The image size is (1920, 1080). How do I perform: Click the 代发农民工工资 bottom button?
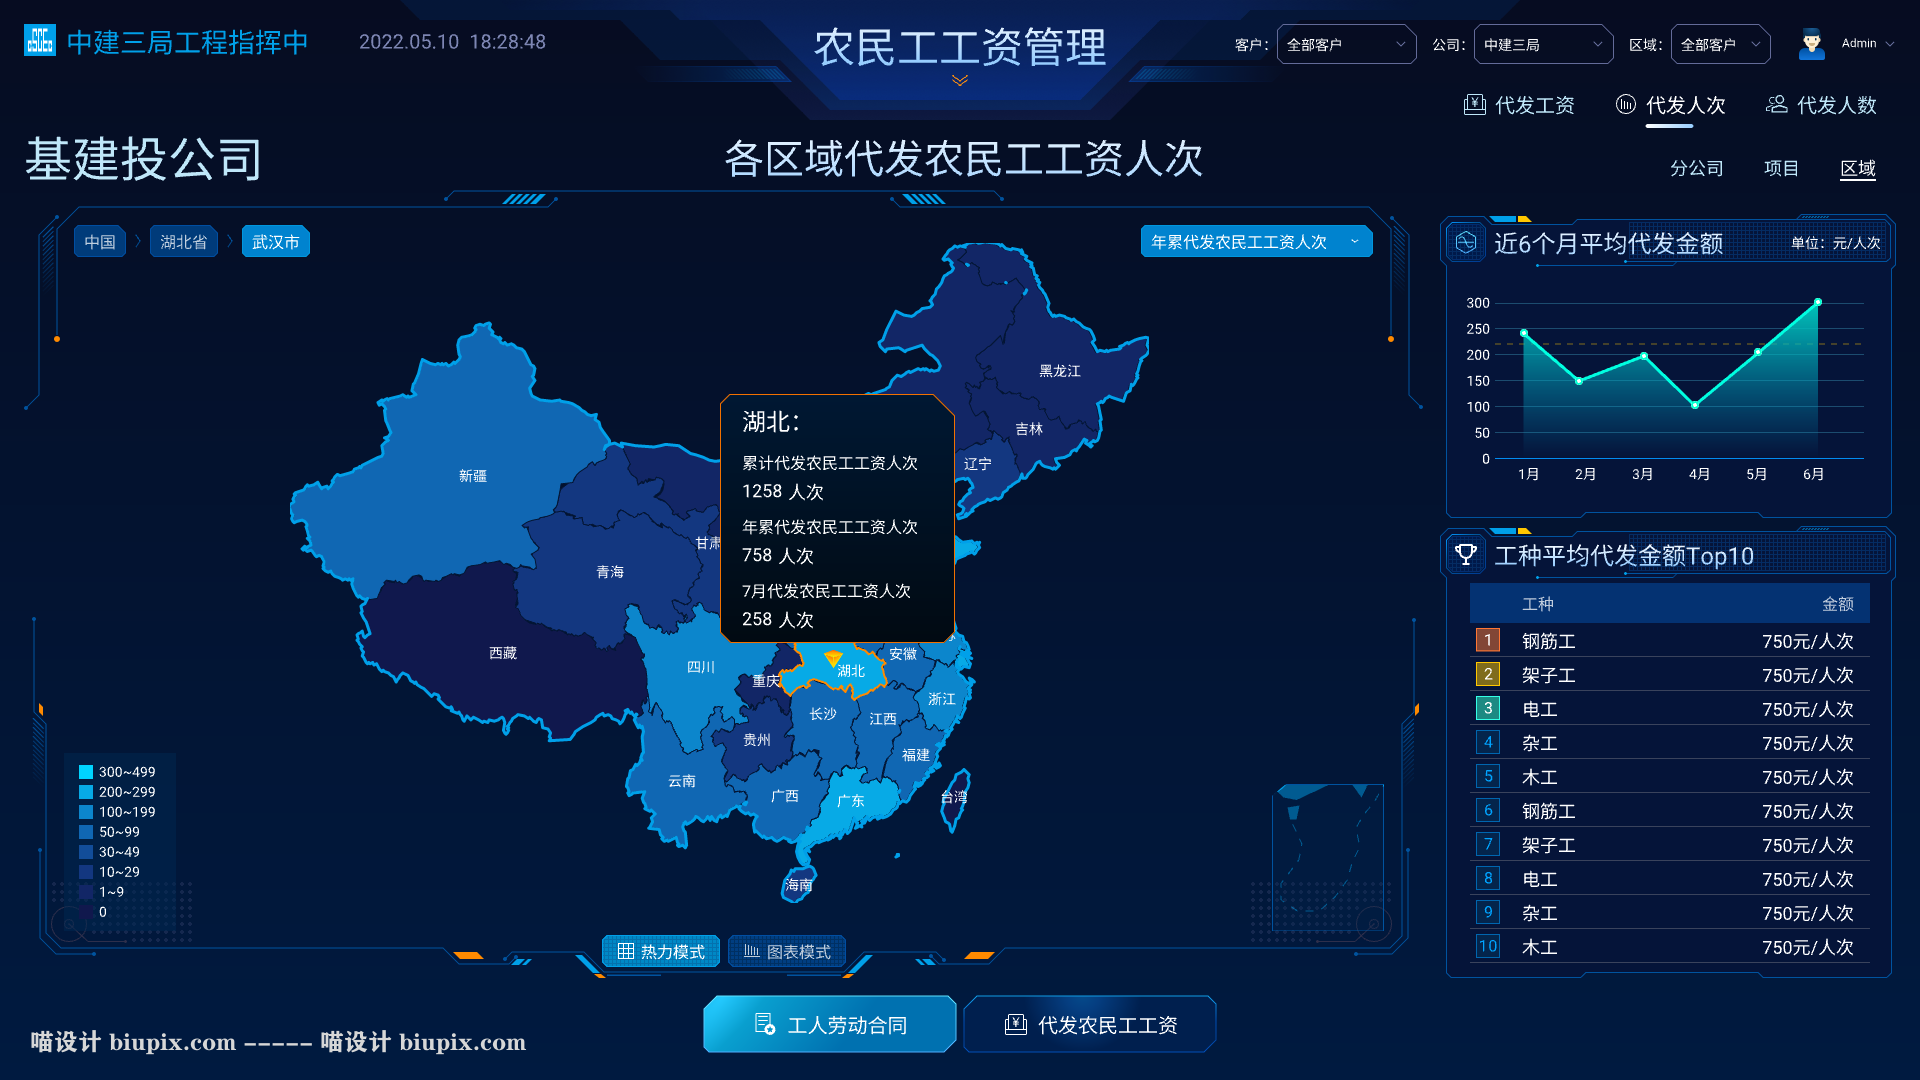click(x=1090, y=1024)
